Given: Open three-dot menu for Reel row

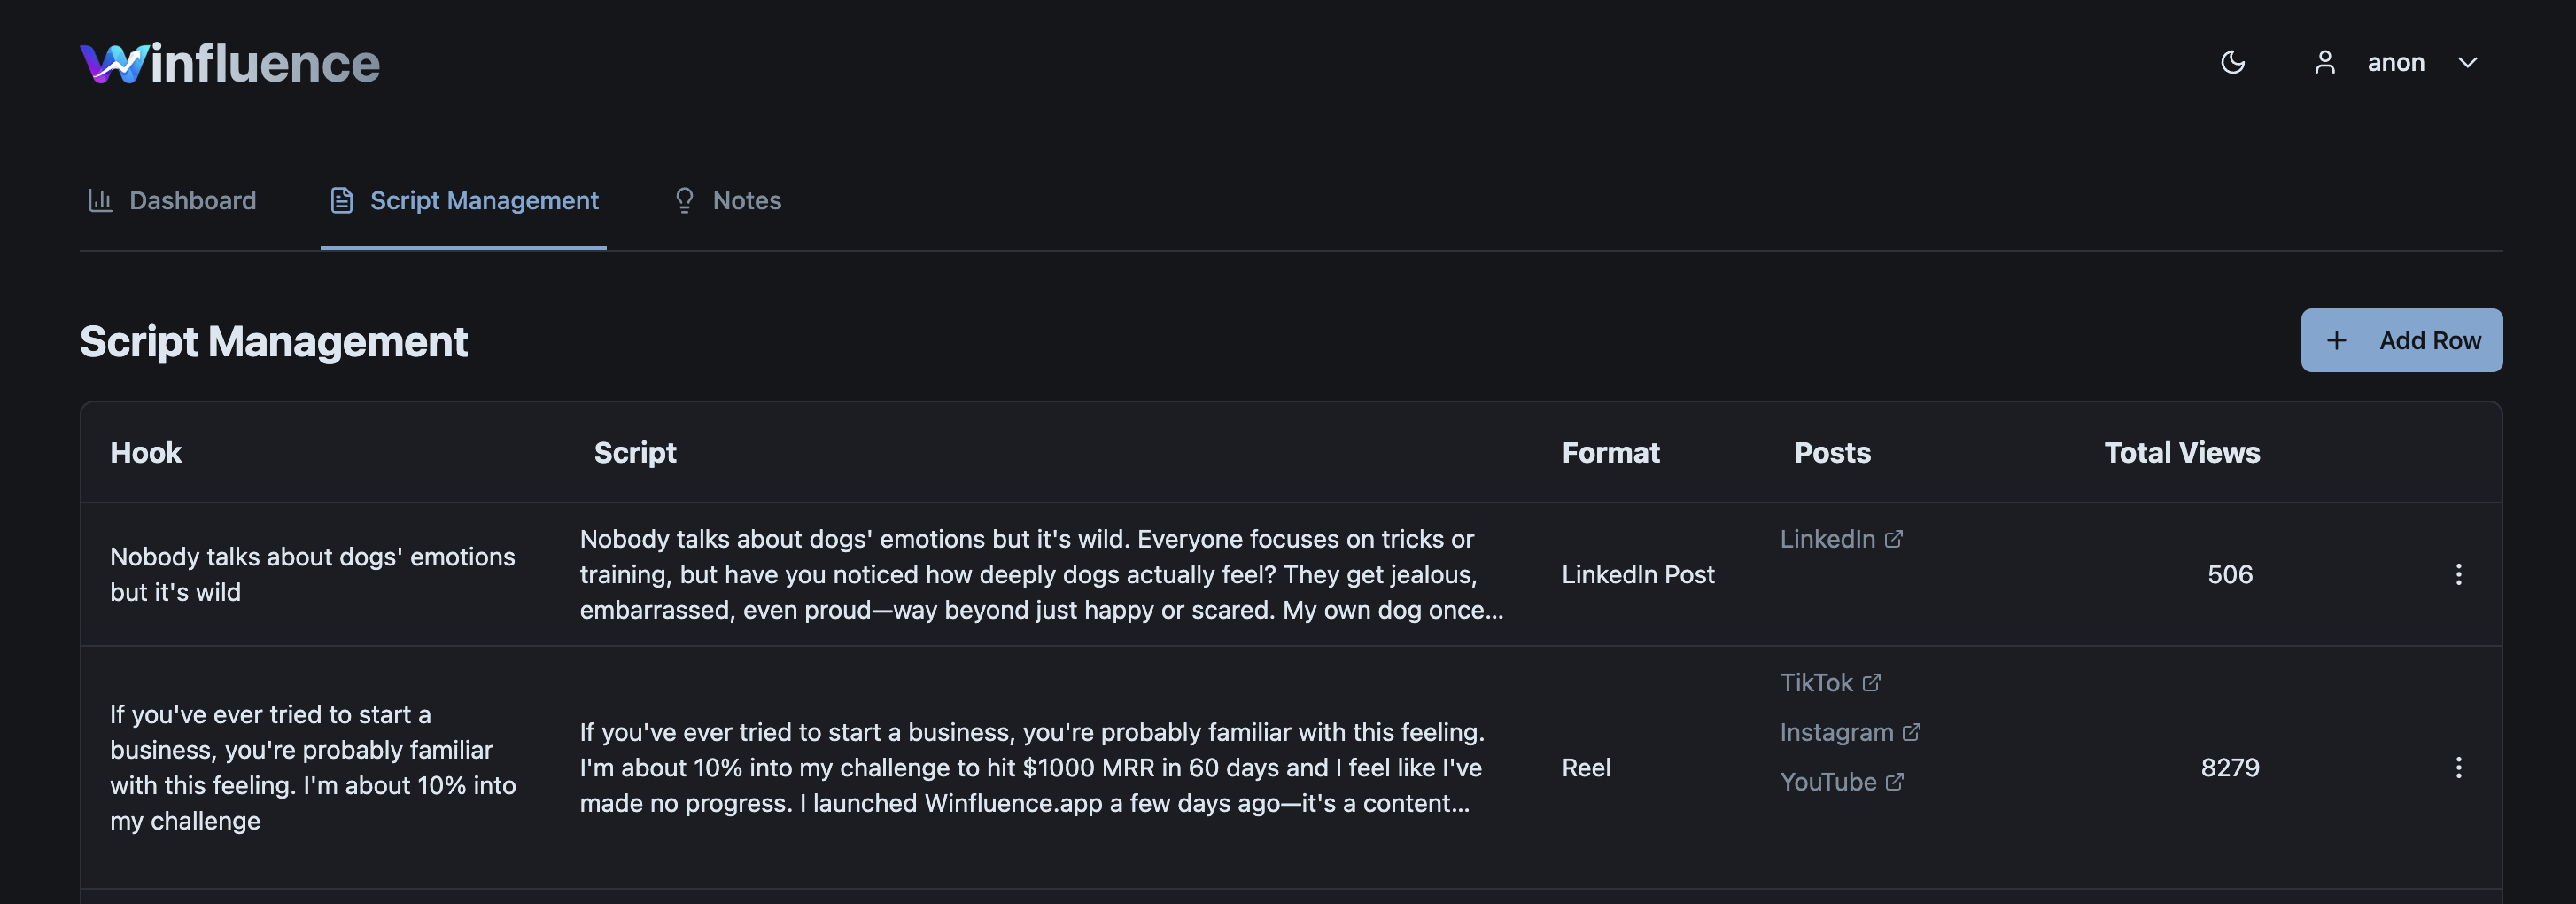Looking at the screenshot, I should pos(2458,767).
